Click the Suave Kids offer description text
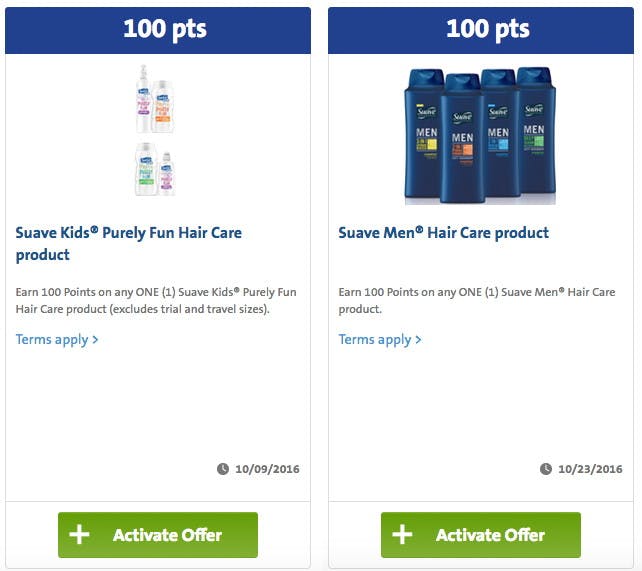Viewport: 642px width, 571px height. (156, 300)
